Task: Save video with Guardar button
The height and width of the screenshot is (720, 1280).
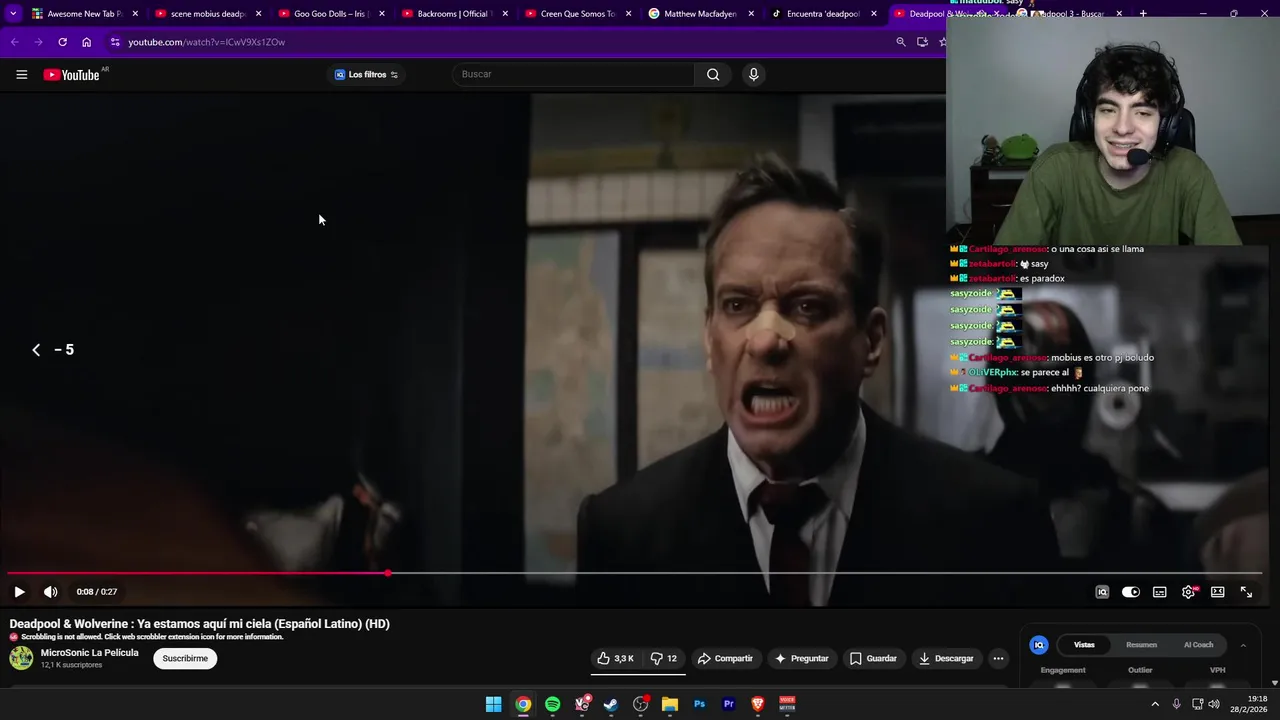Action: coord(873,658)
